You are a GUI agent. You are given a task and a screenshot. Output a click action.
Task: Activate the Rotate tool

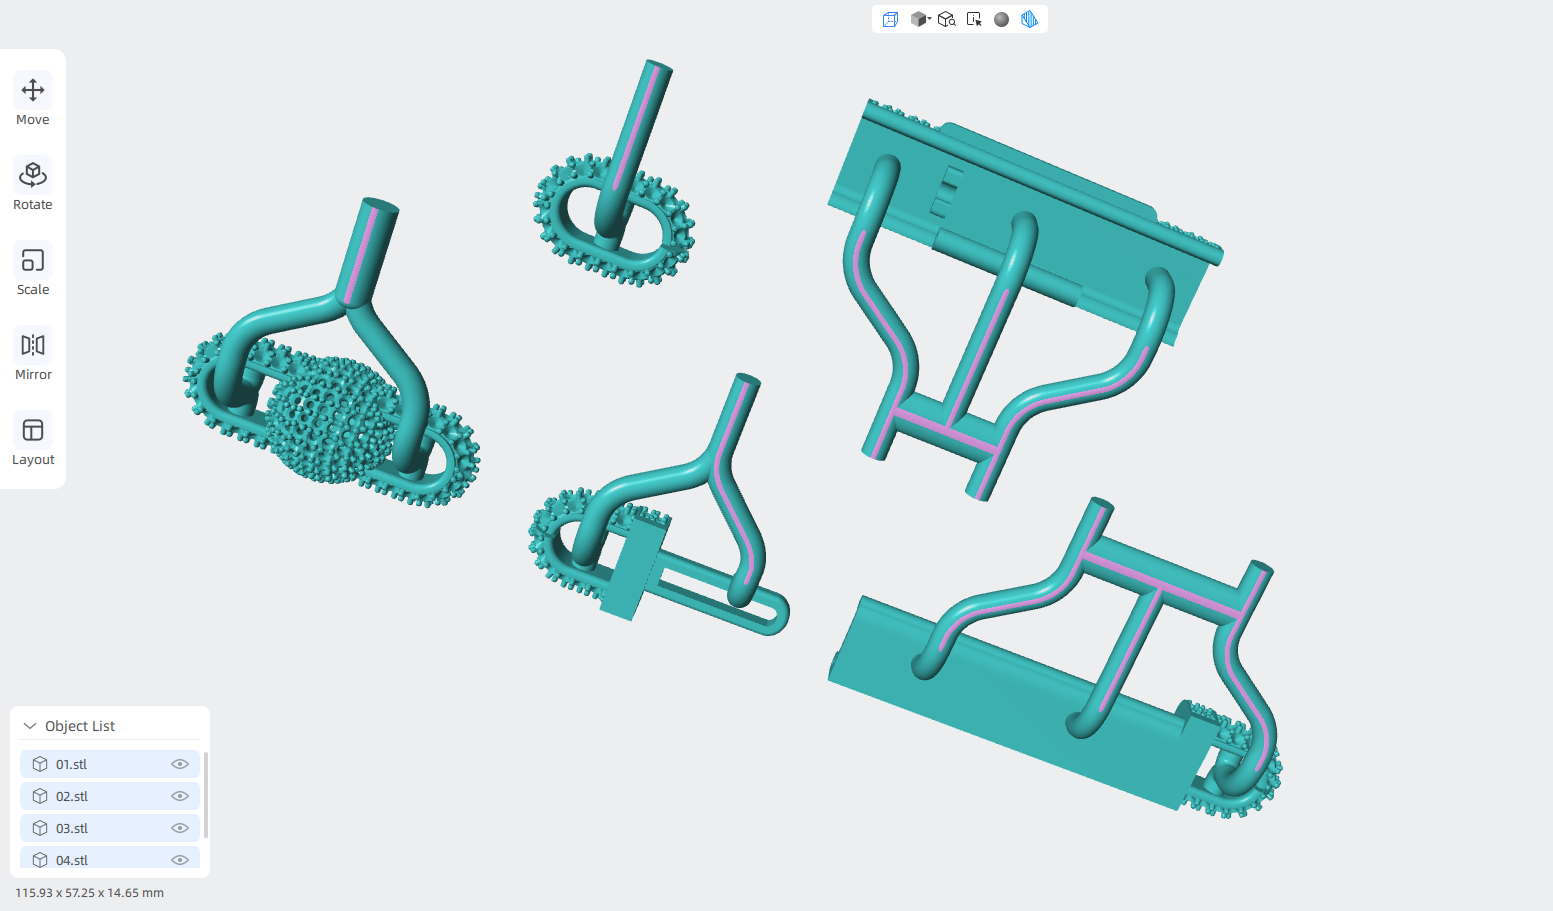click(x=33, y=186)
